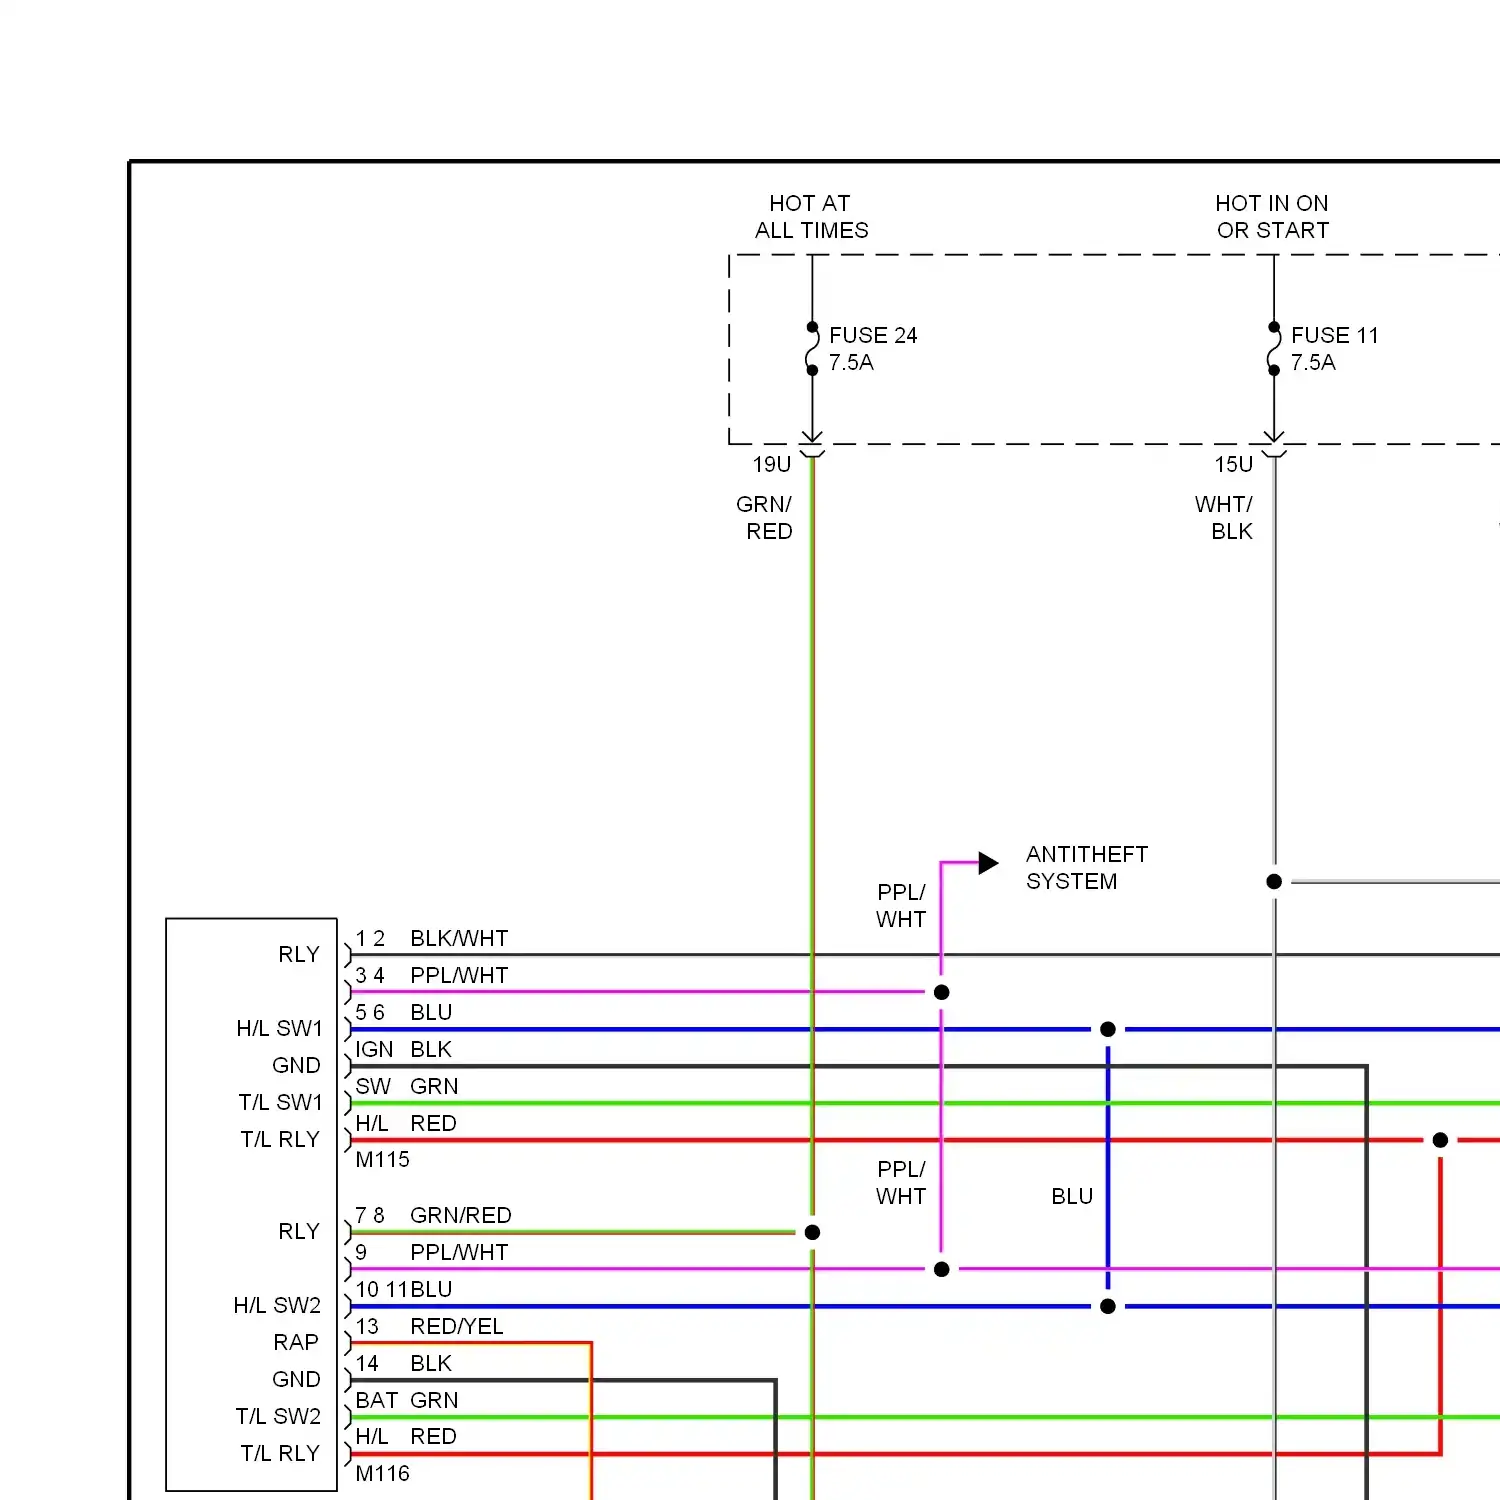Click pin row '1 2 BLK/WHT'

click(432, 939)
